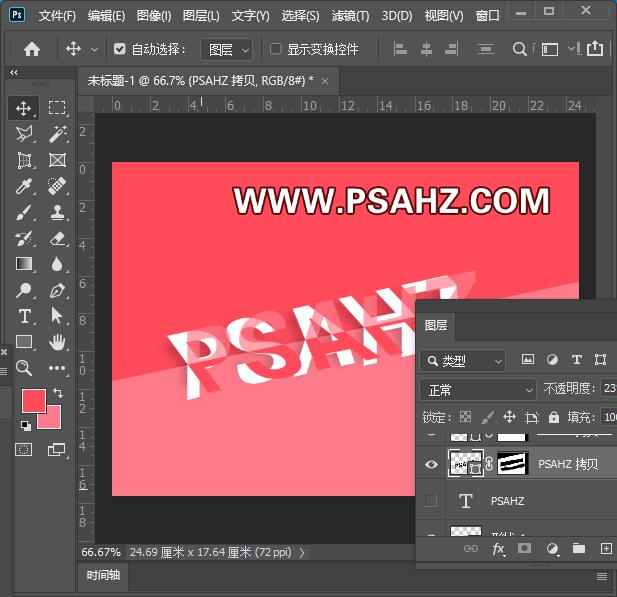This screenshot has height=597, width=617.
Task: Toggle pixel layer filter in Layers panel
Action: click(x=528, y=359)
